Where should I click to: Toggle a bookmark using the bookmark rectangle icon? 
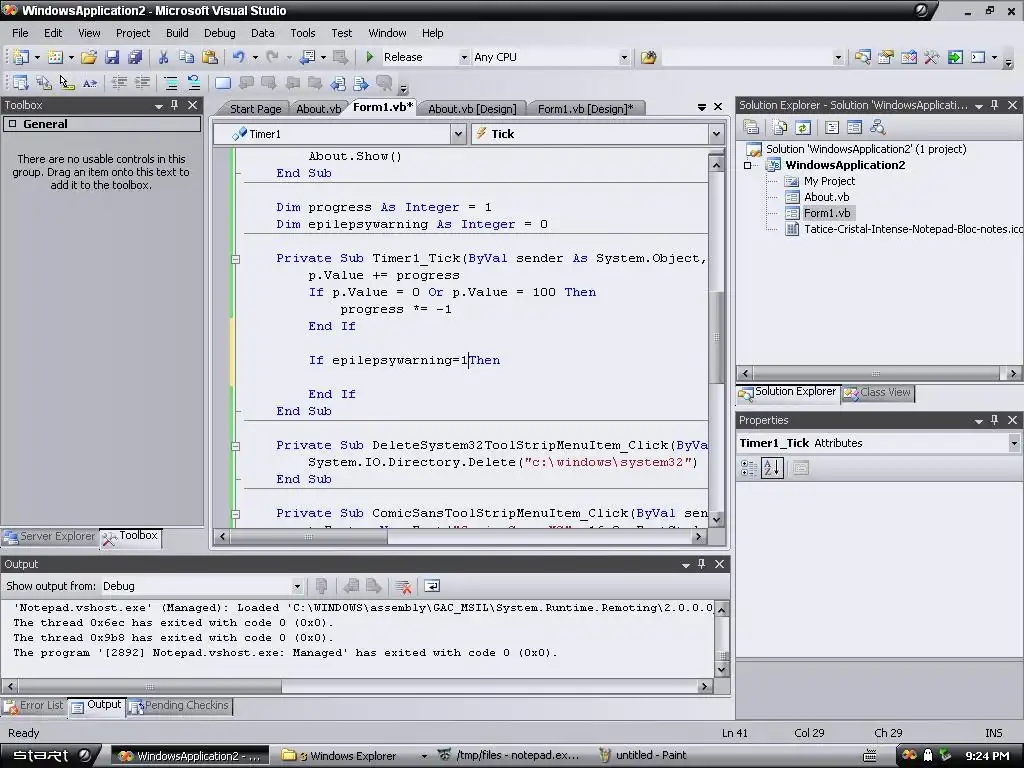coord(223,83)
